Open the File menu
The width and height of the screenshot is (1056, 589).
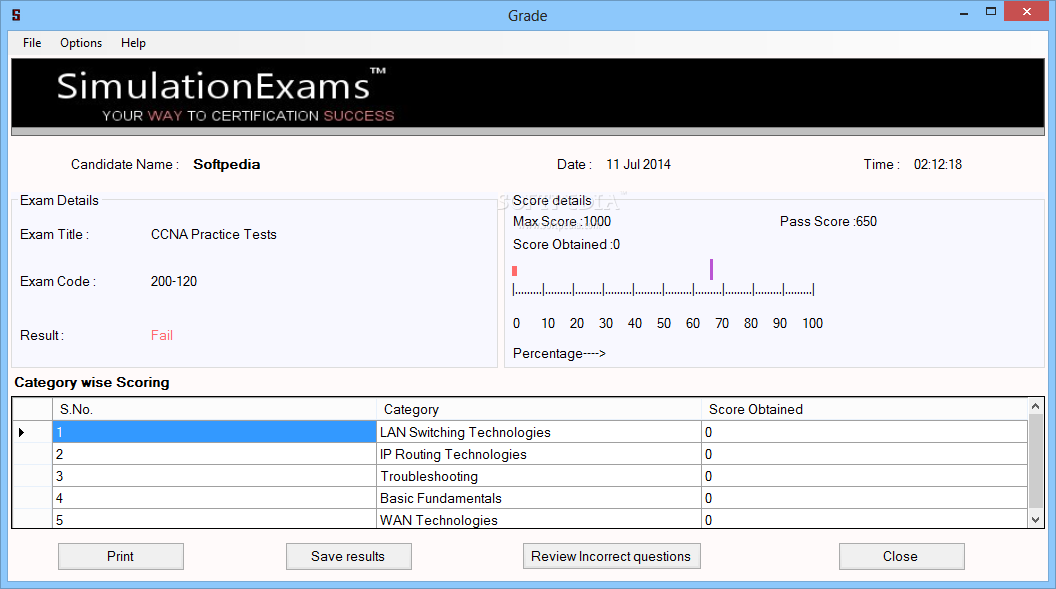[32, 42]
